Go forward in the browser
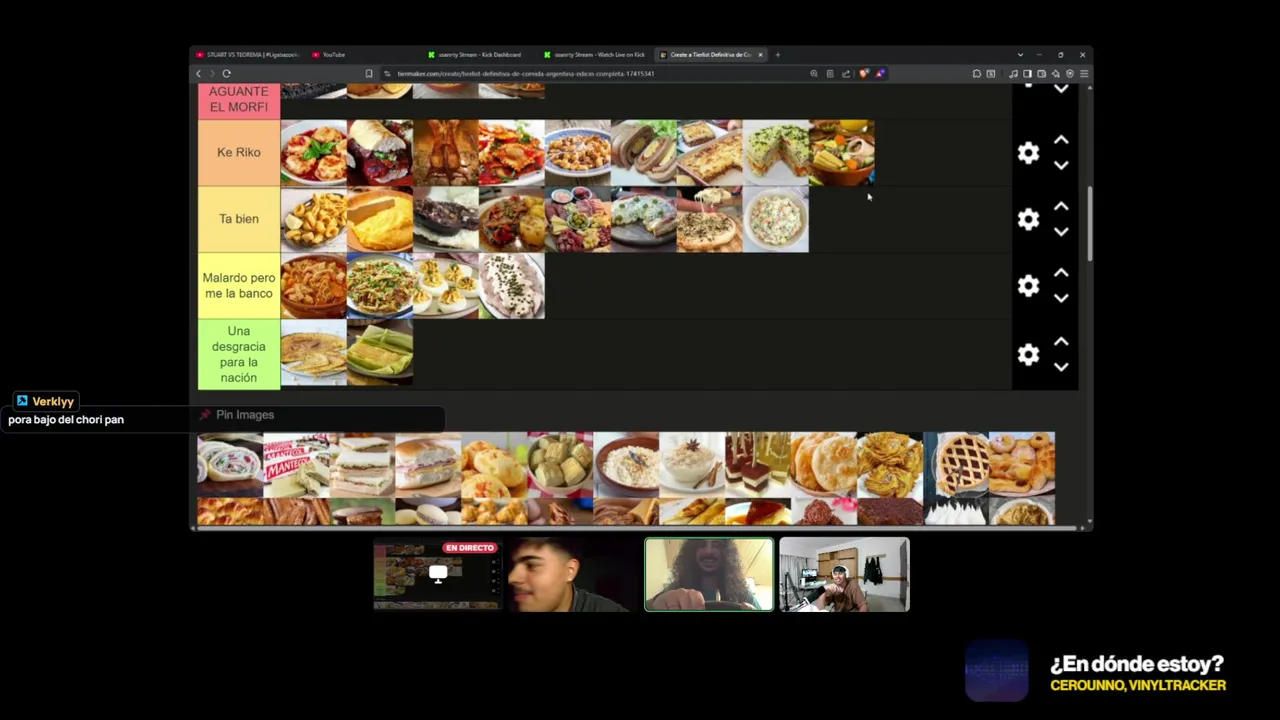 (211, 73)
